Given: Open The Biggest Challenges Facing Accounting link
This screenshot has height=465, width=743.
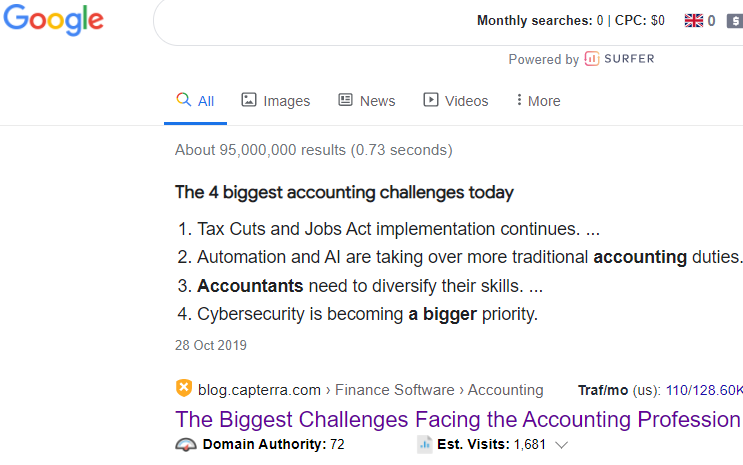Looking at the screenshot, I should pyautogui.click(x=457, y=418).
